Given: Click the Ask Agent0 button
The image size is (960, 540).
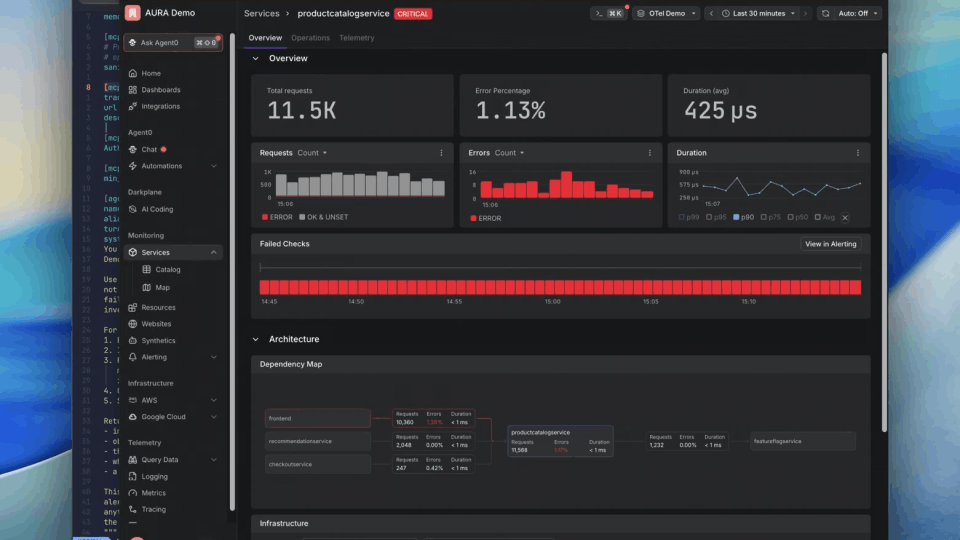Looking at the screenshot, I should tap(173, 42).
